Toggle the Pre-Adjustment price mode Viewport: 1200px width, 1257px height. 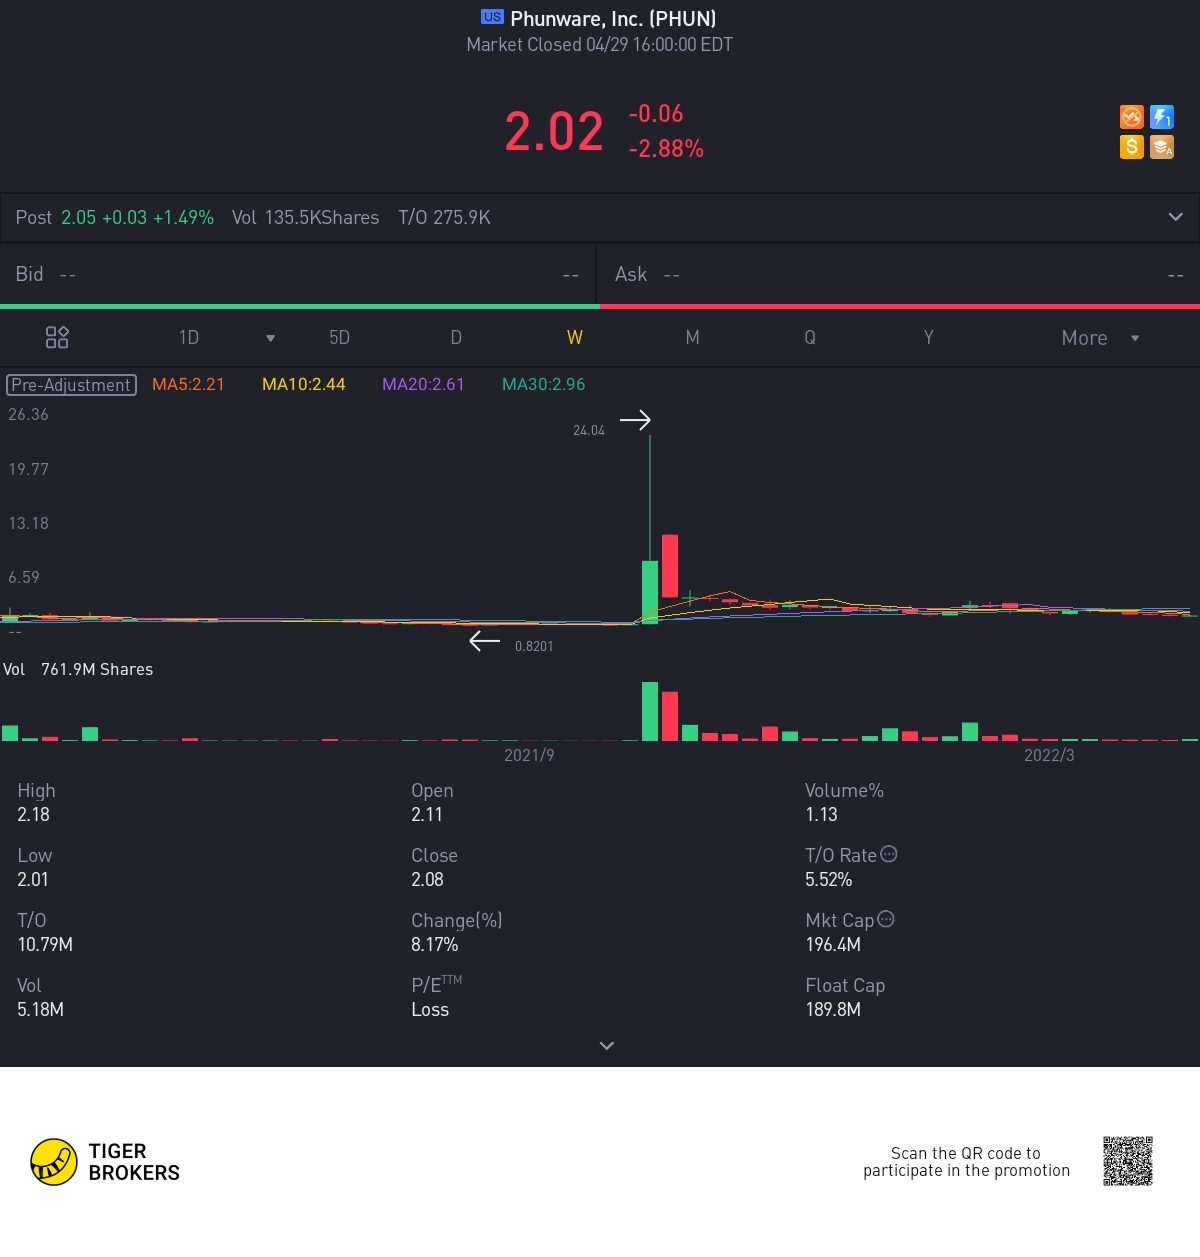pos(71,385)
